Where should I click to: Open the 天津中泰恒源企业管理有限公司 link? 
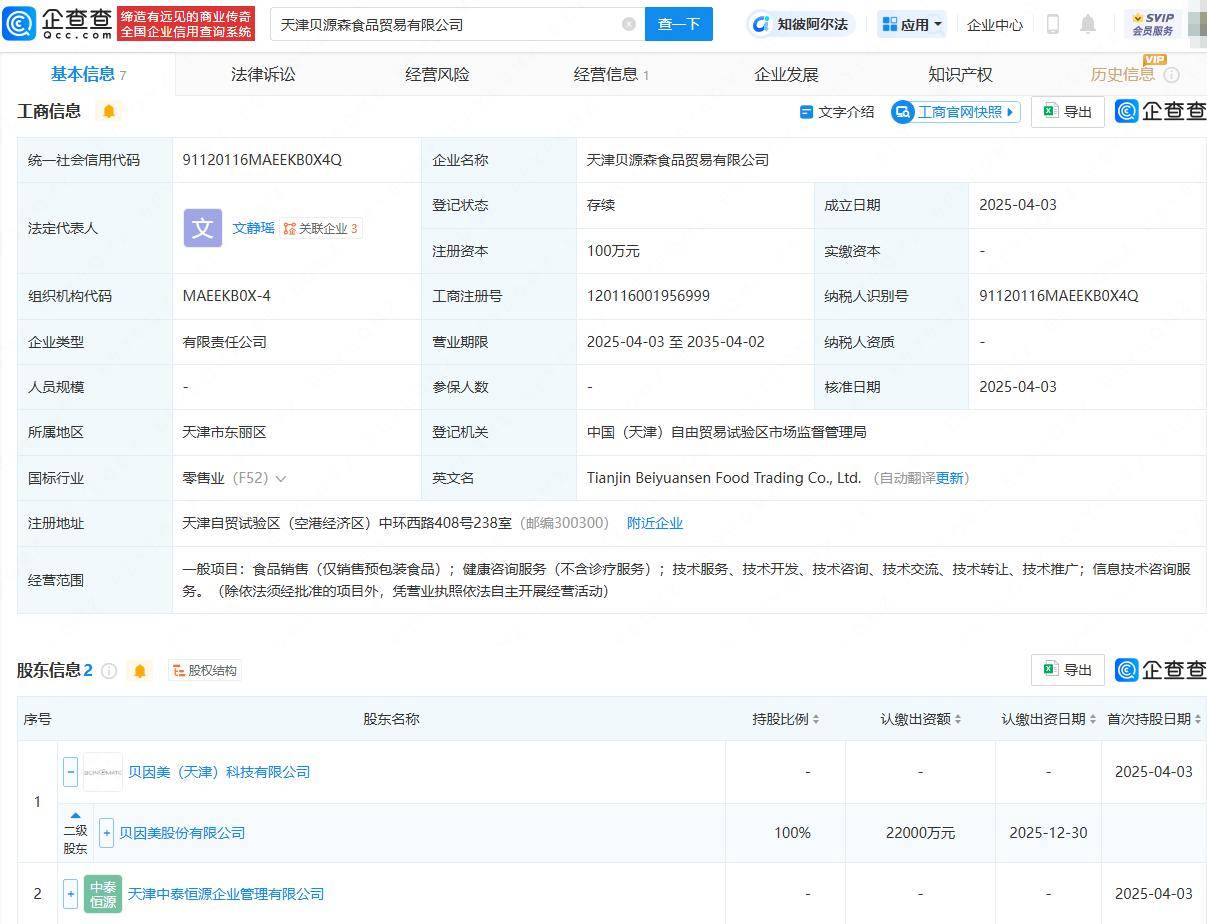226,894
